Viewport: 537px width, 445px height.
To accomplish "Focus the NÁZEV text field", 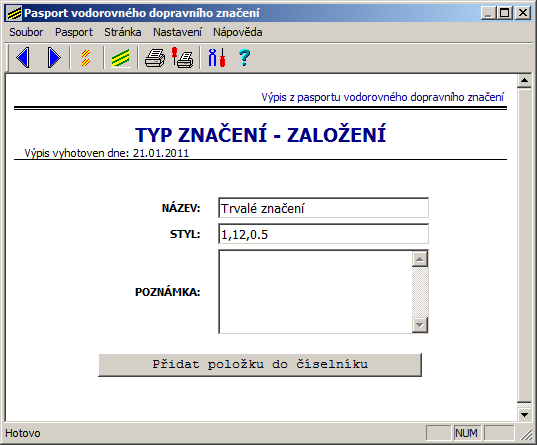I will tap(323, 208).
